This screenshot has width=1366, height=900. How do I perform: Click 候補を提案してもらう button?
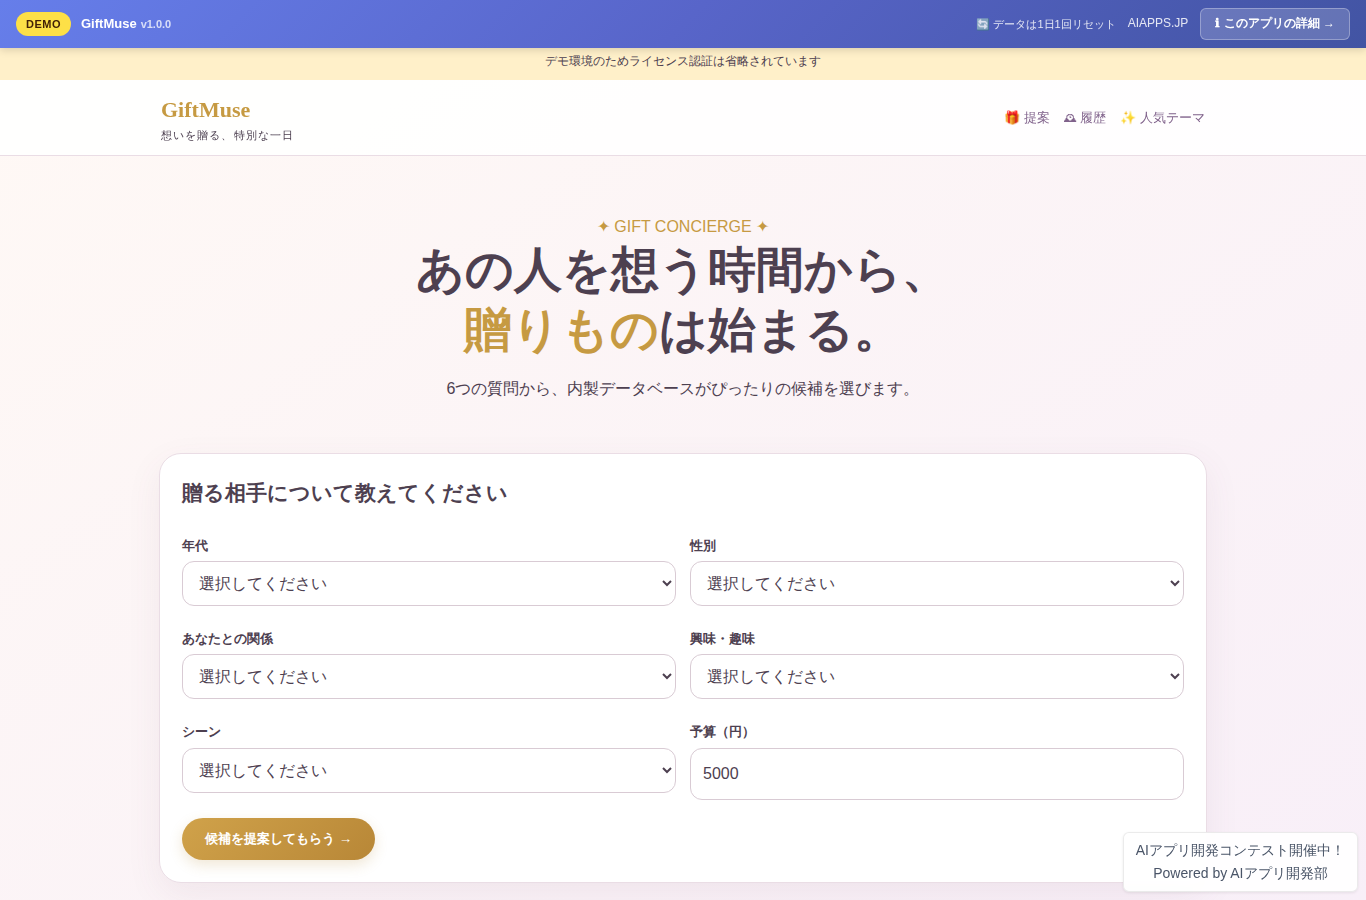(x=278, y=839)
